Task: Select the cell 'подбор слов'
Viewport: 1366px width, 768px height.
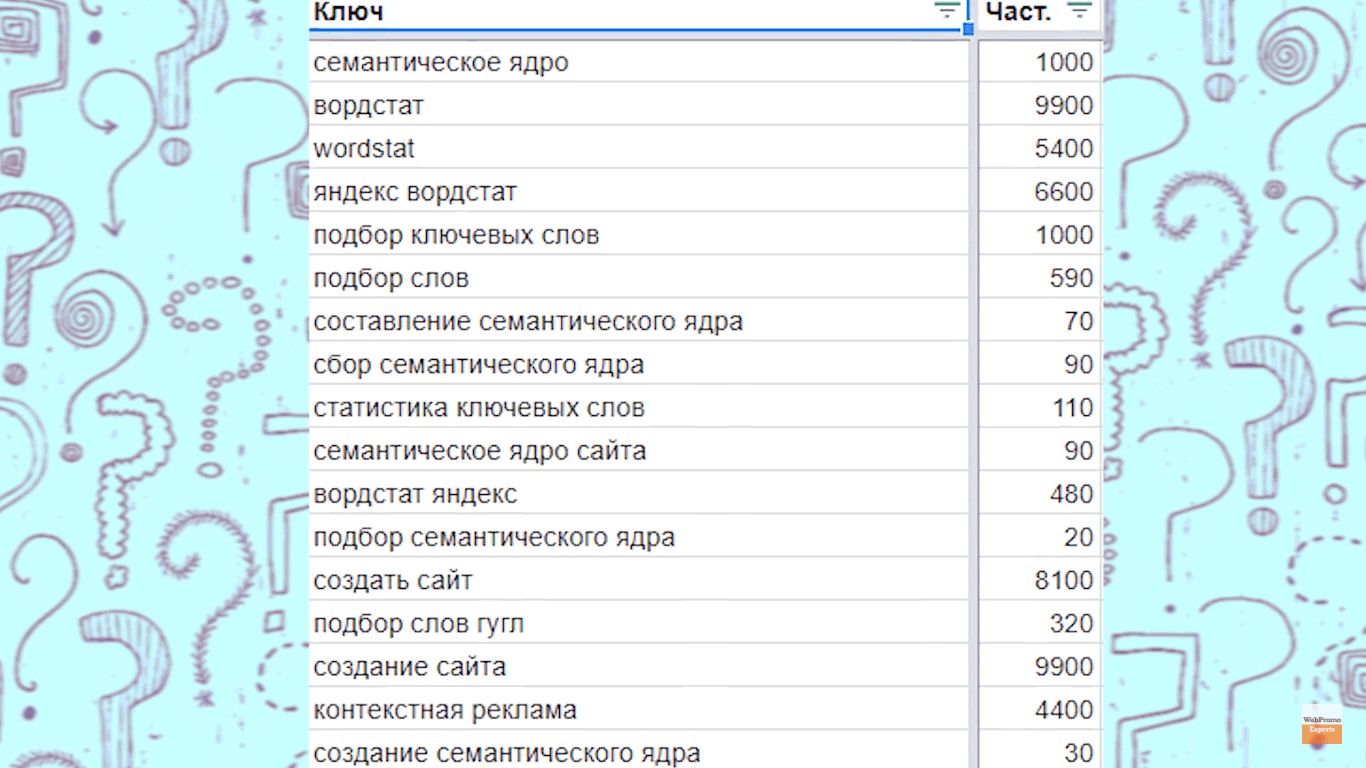Action: (639, 278)
